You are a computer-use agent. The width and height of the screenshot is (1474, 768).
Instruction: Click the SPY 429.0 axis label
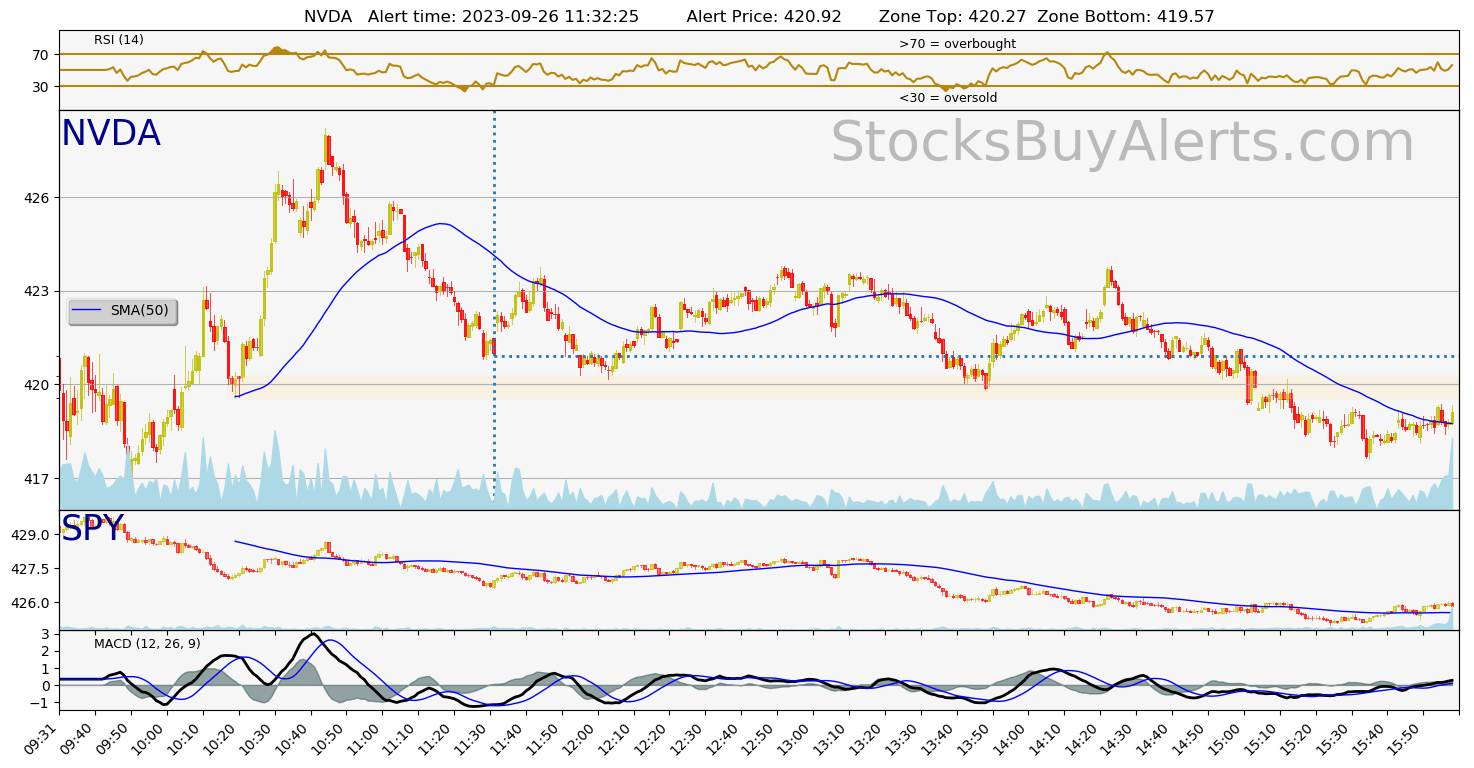coord(31,535)
